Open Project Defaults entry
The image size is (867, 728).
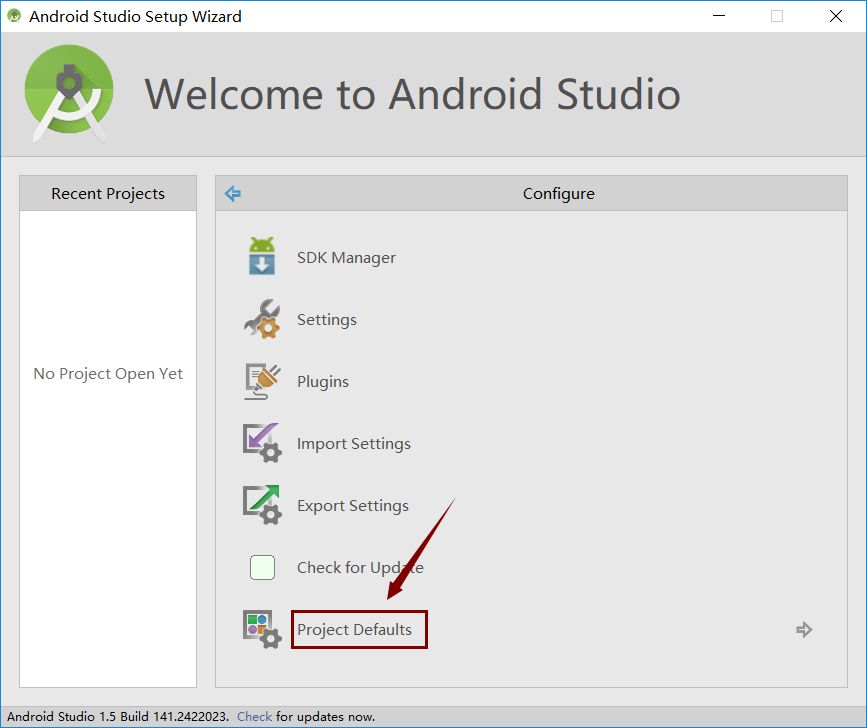354,630
